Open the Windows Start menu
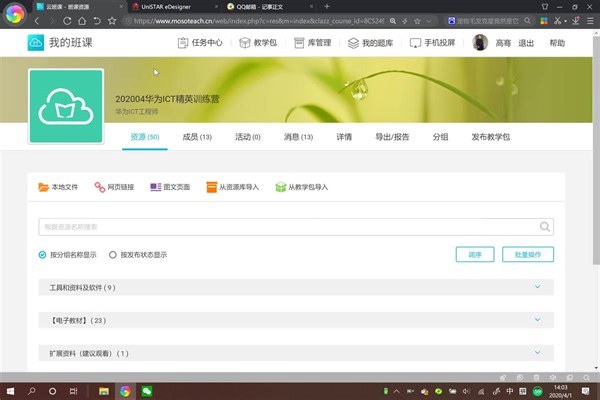The image size is (600, 400). [x=10, y=391]
